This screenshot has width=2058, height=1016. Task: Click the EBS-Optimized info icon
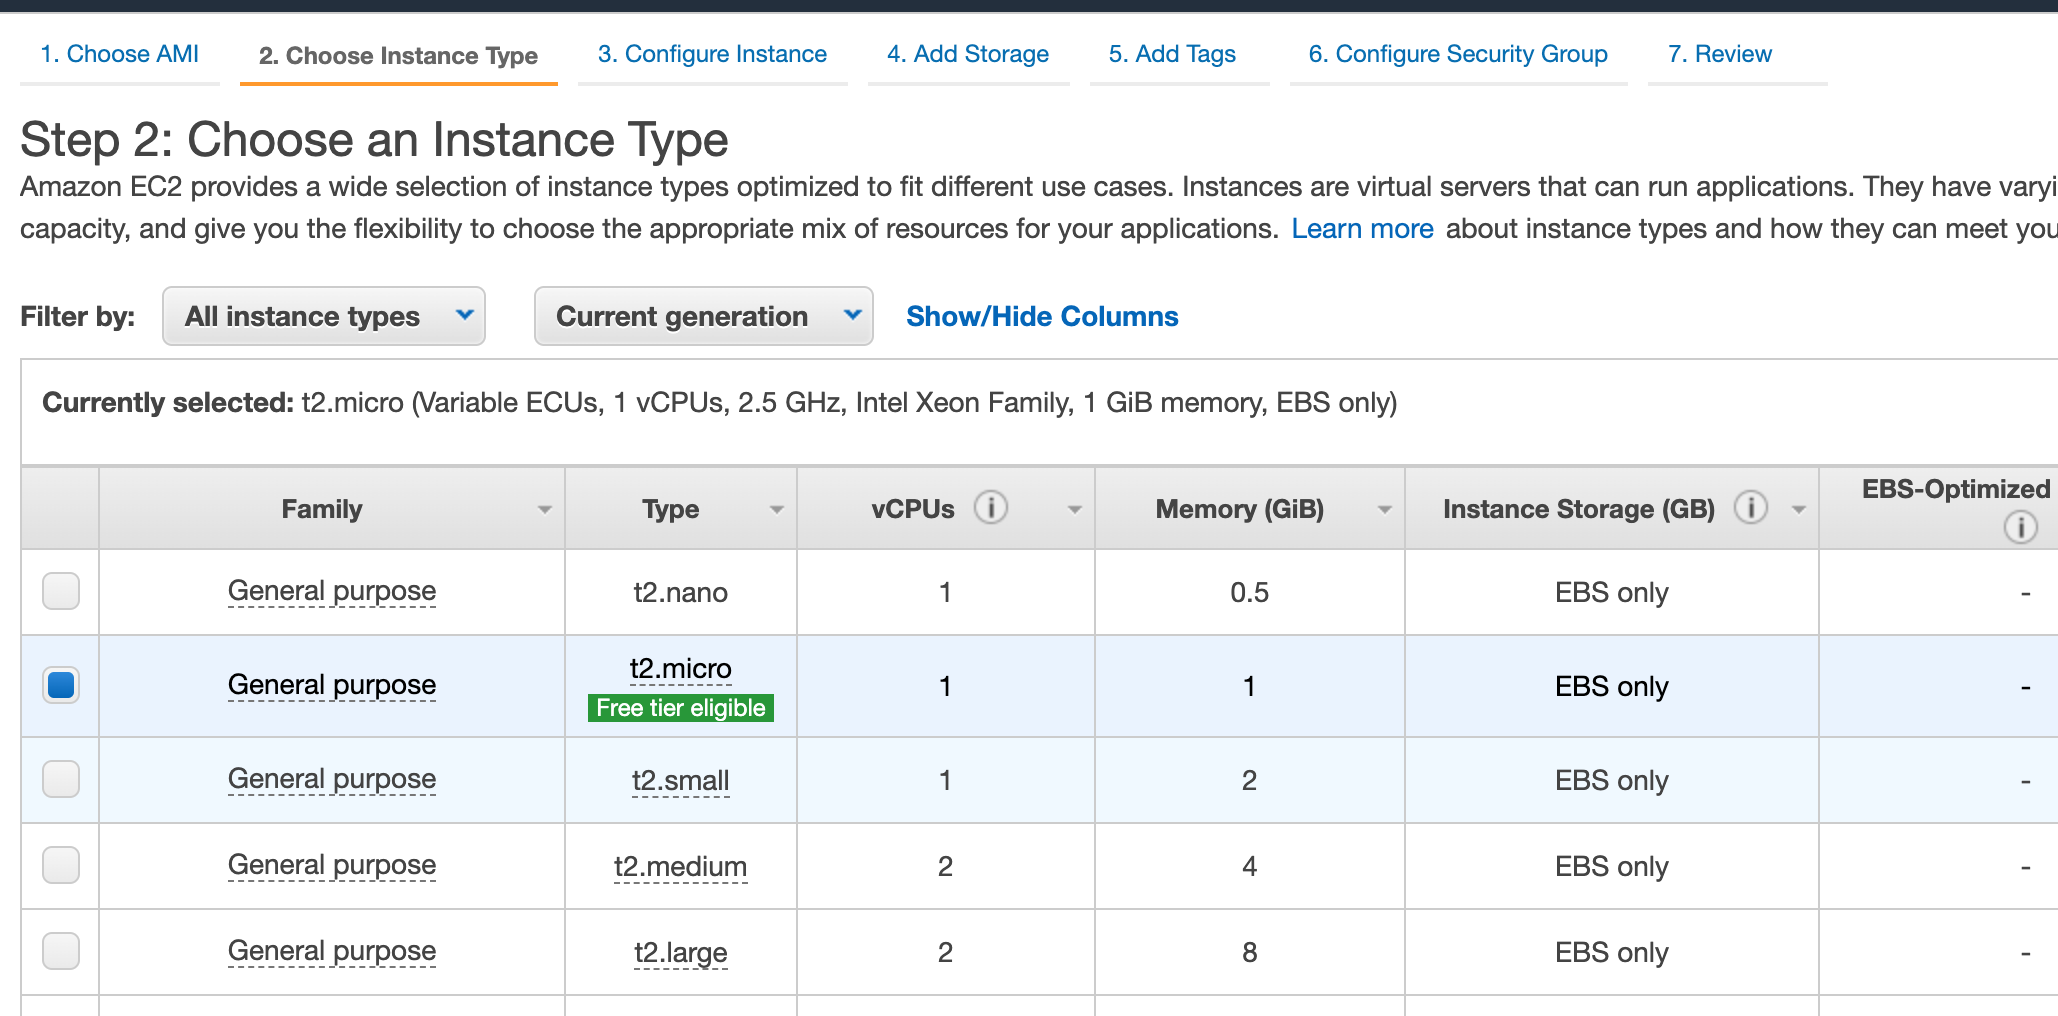pos(2021,527)
